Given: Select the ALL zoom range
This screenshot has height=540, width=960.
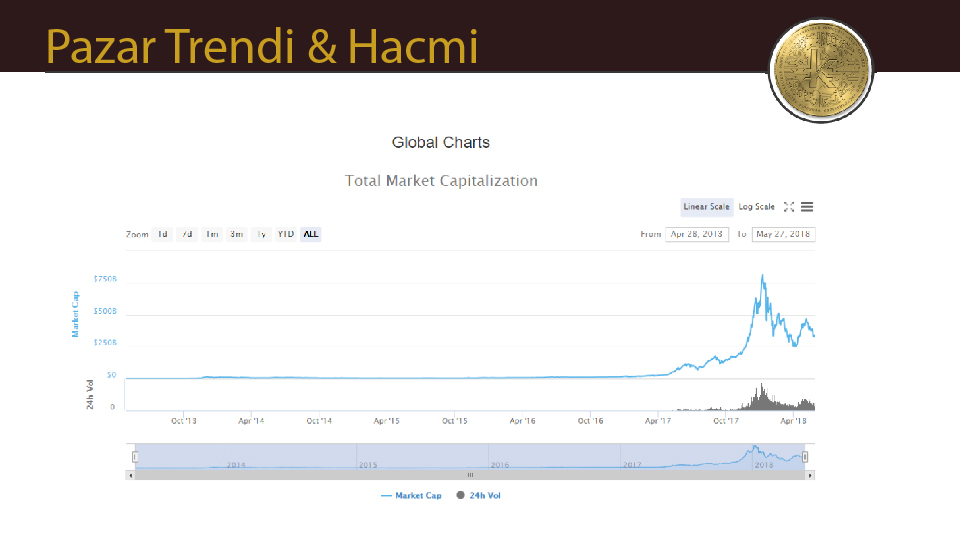Looking at the screenshot, I should [311, 234].
